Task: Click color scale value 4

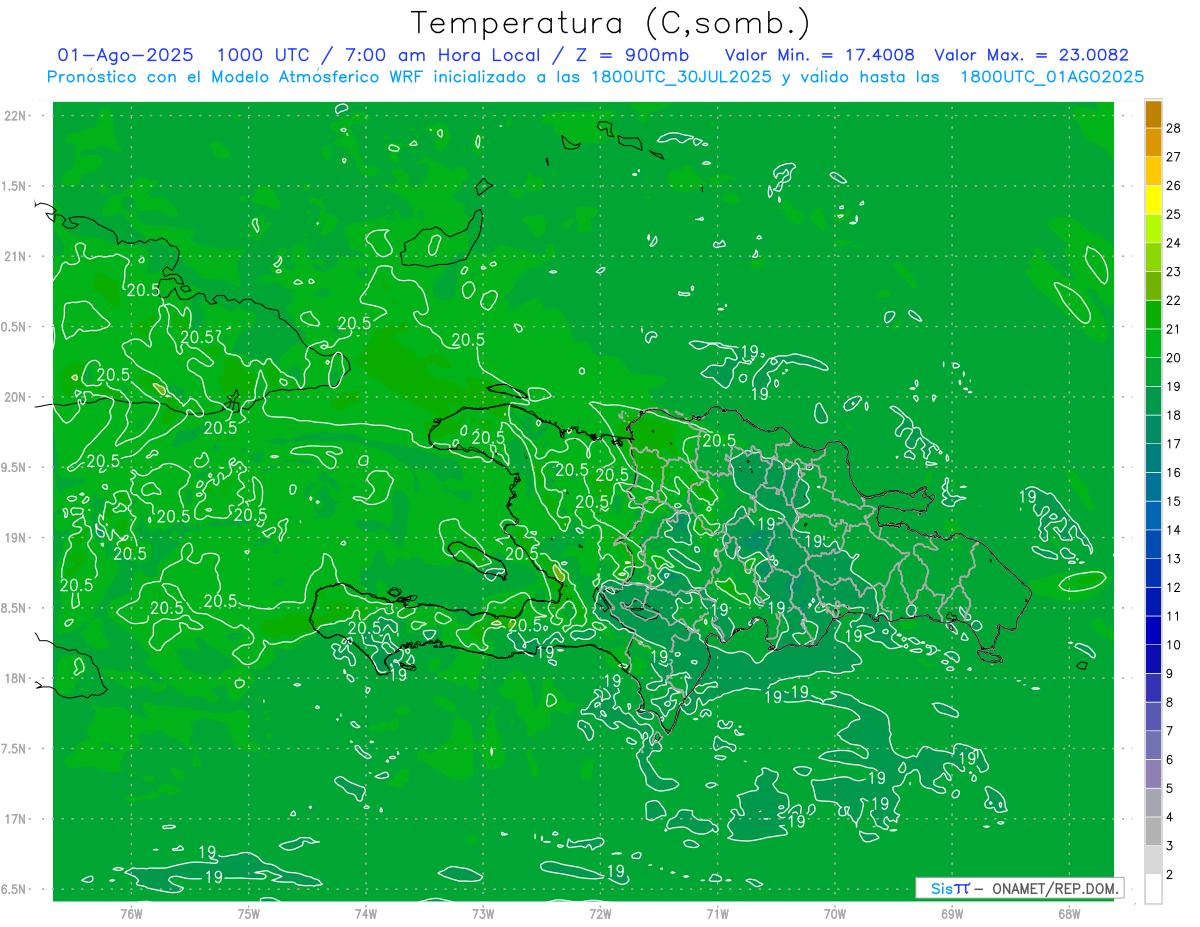Action: 1170,818
